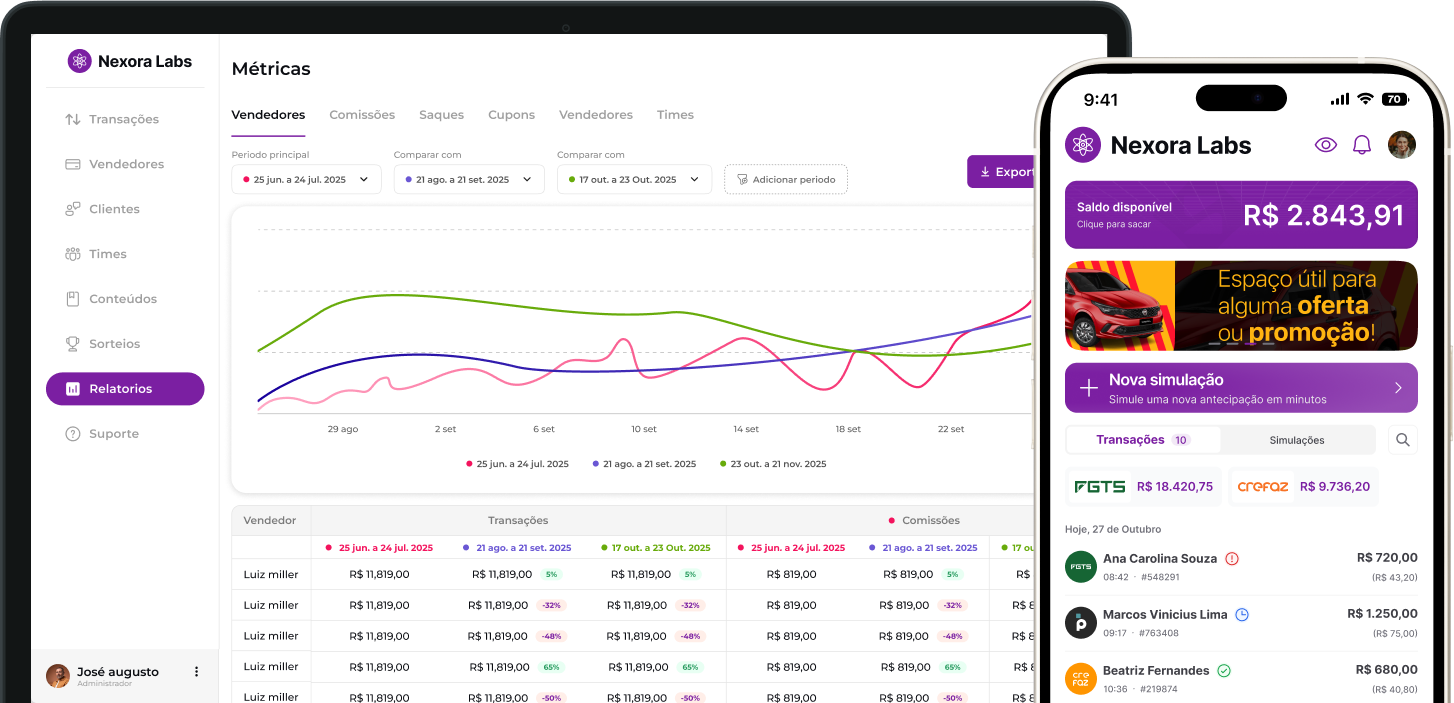Screen dimensions: 1454x703
Task: Click the phone's Nexora Labs atom logo
Action: 1083,145
